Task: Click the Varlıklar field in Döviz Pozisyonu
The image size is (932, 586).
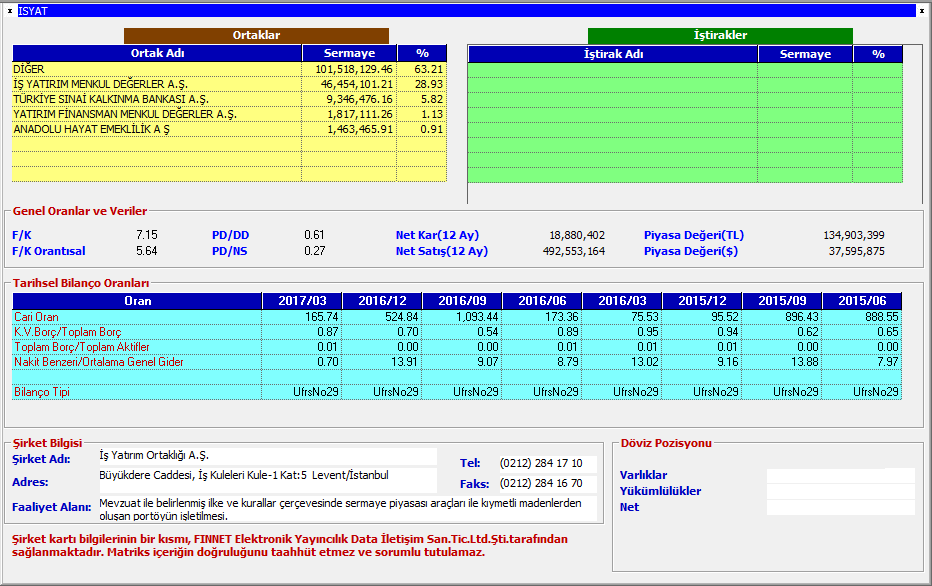Action: (840, 475)
